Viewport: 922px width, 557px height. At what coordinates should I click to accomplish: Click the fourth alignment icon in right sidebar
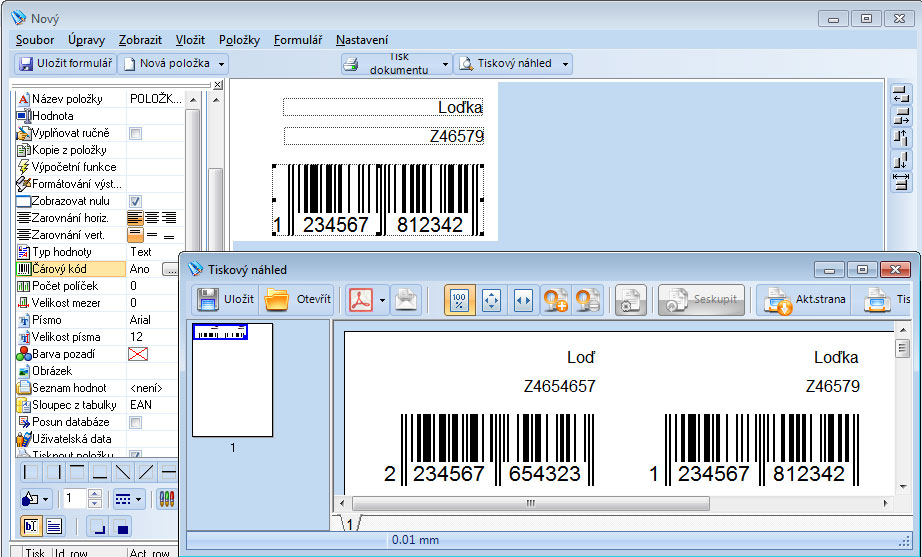click(x=901, y=159)
